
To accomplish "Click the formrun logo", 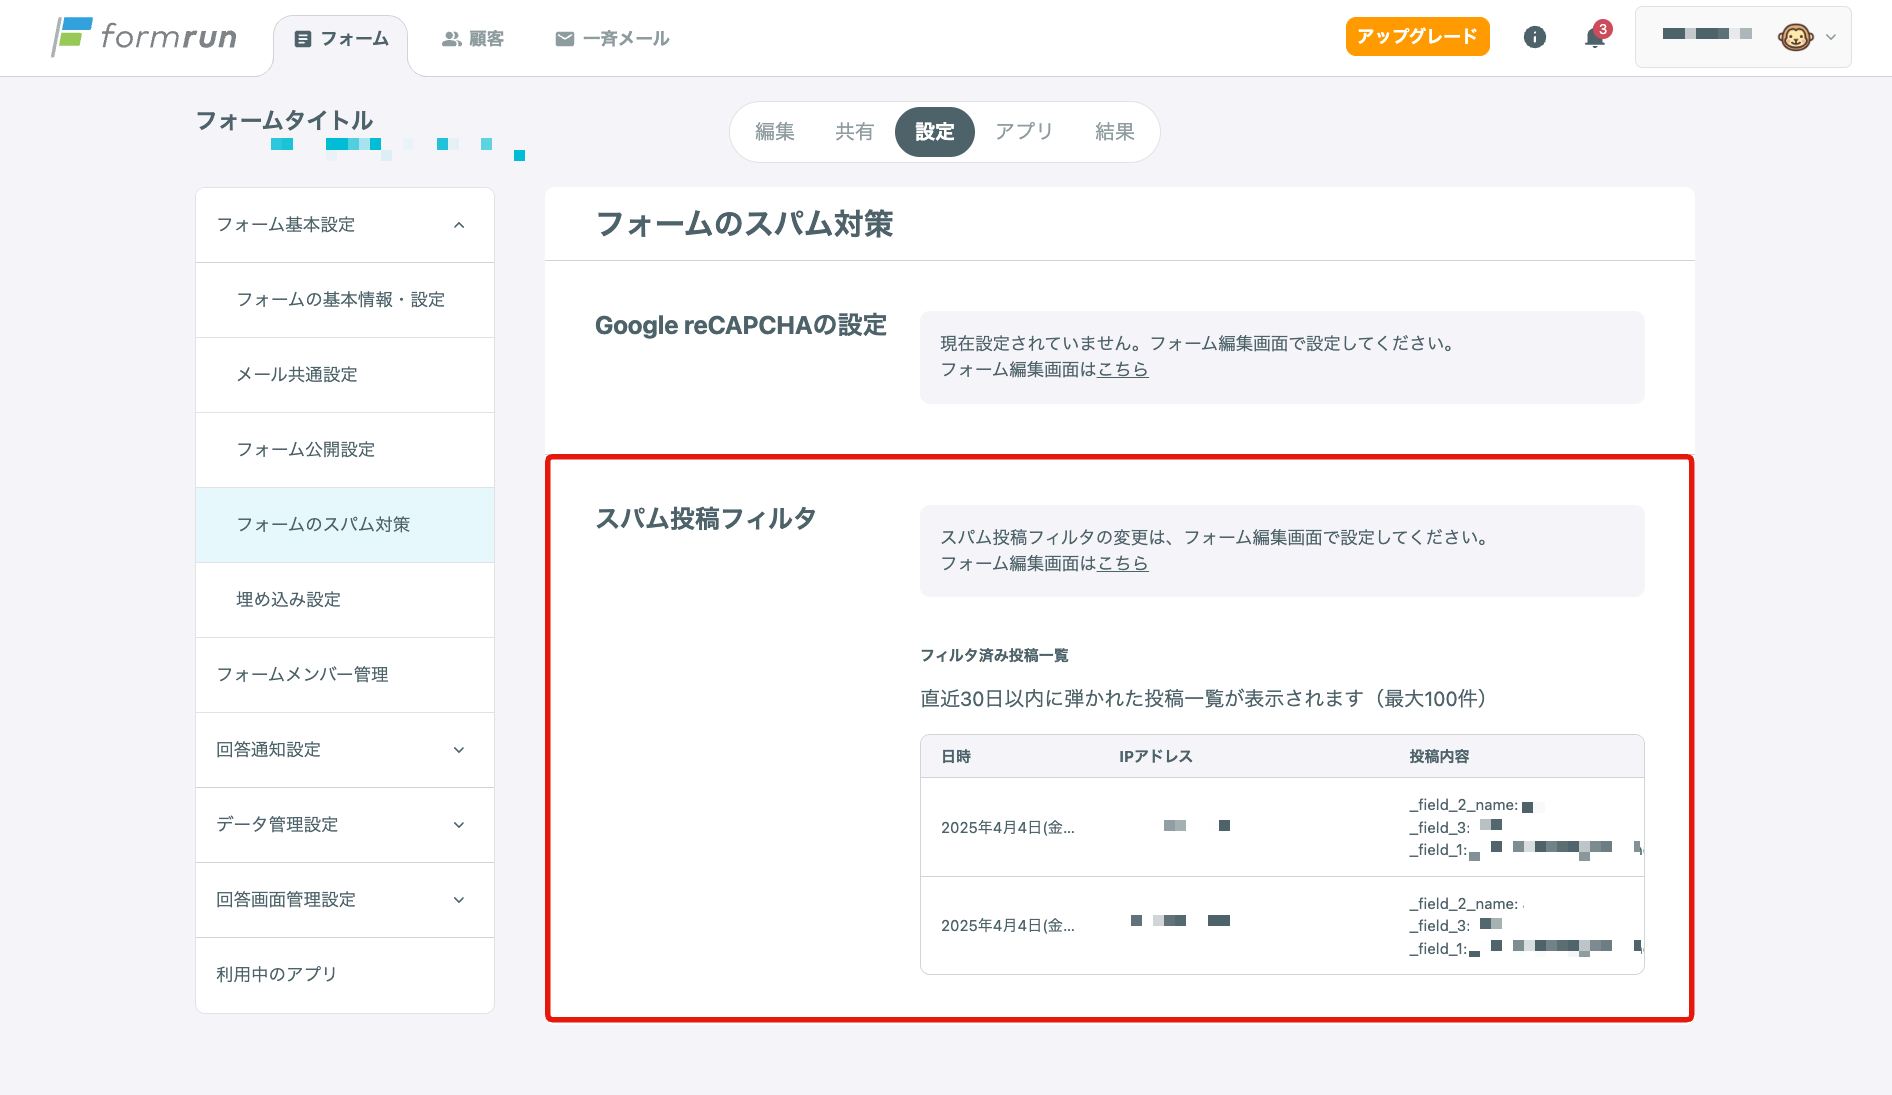I will click(145, 37).
